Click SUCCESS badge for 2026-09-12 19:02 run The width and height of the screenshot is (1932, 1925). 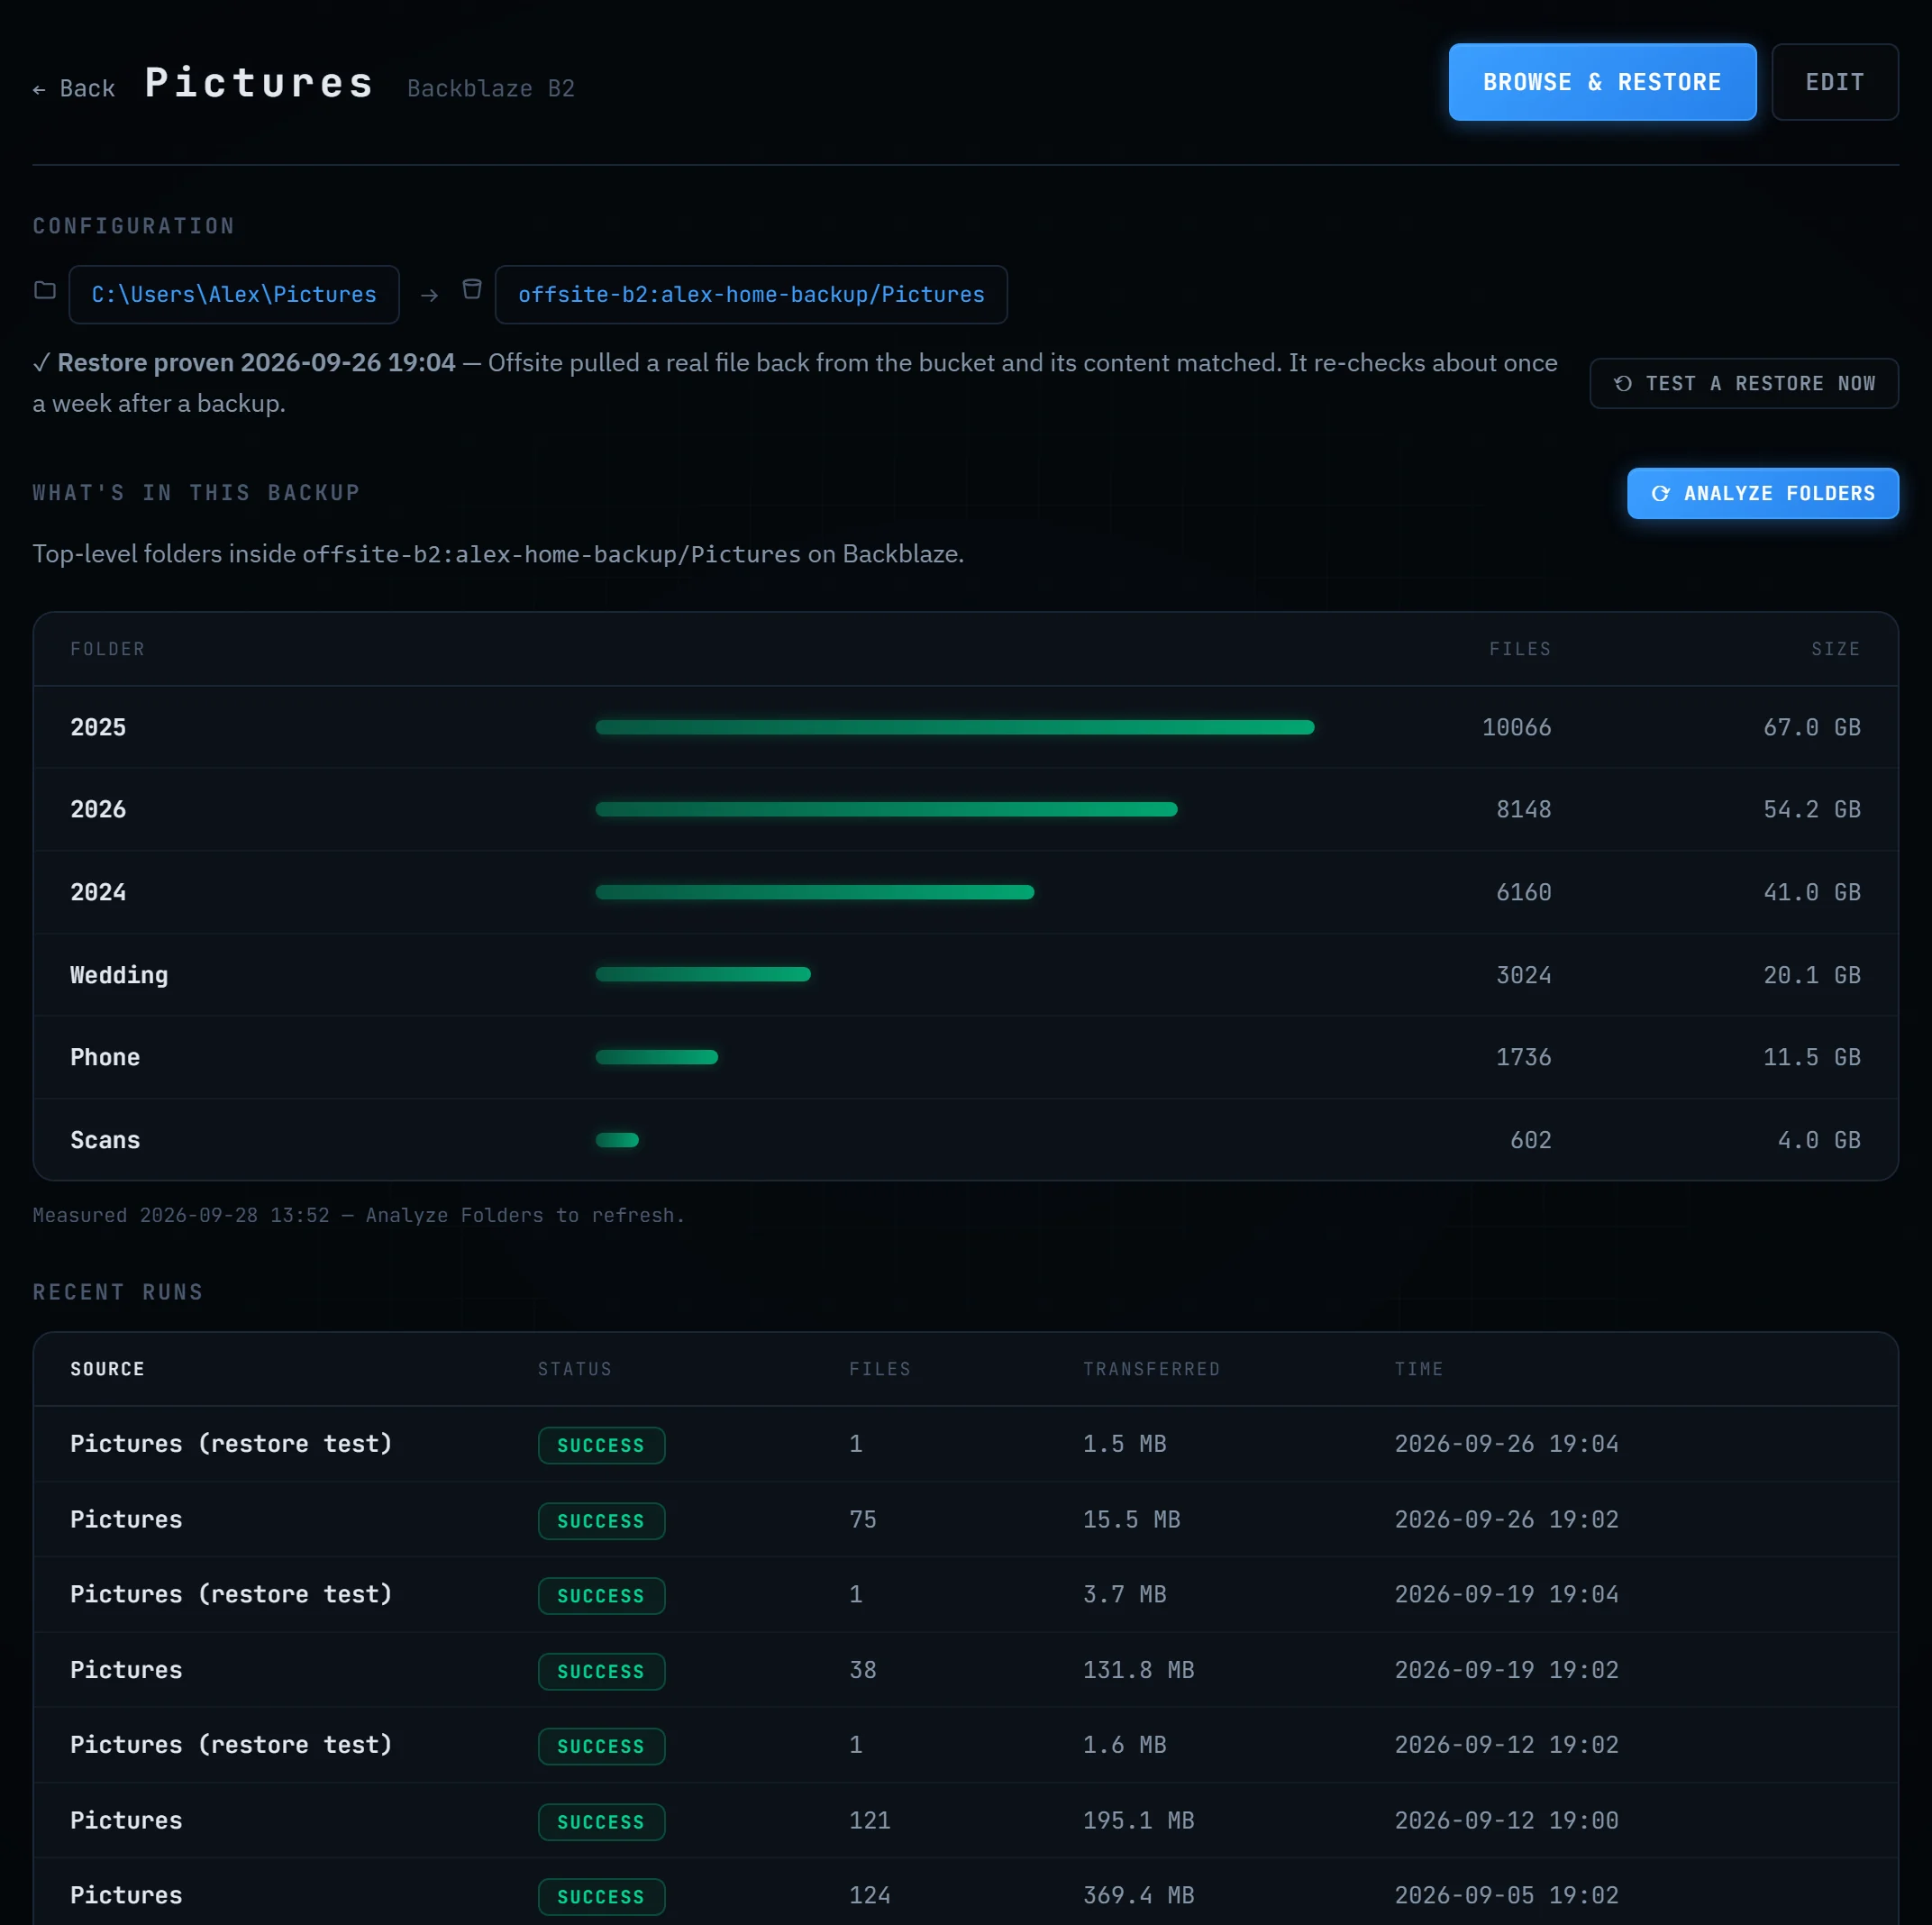click(601, 1746)
